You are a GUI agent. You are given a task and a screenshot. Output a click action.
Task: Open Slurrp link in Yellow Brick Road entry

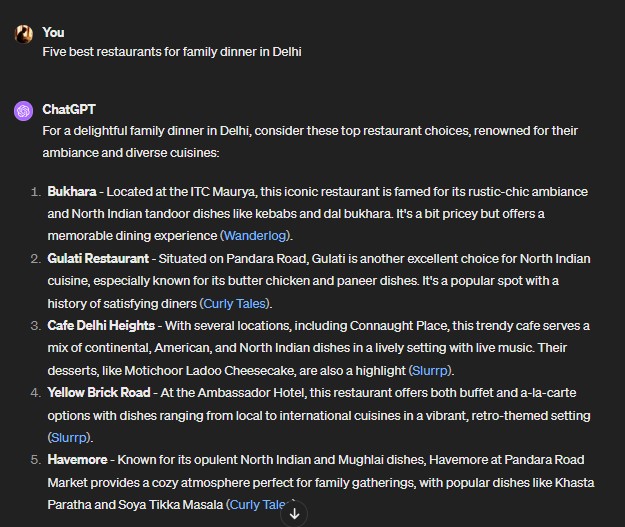pos(70,437)
